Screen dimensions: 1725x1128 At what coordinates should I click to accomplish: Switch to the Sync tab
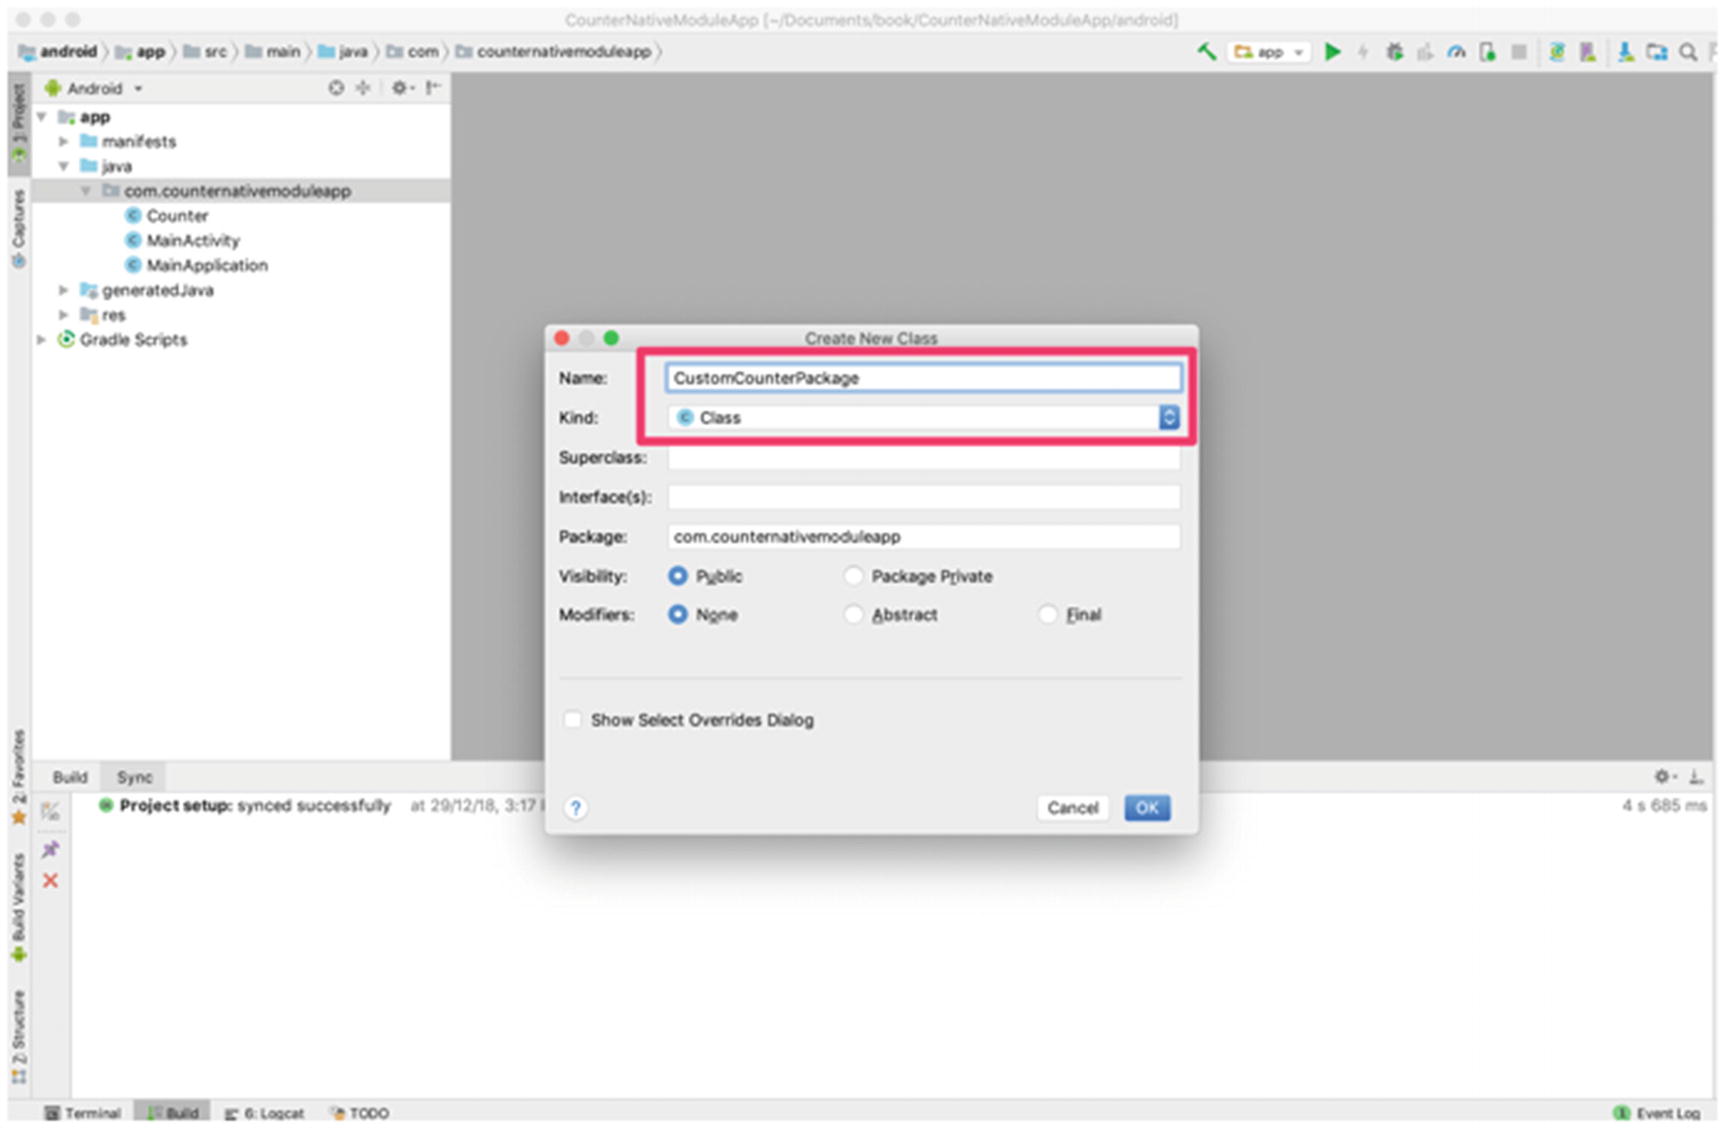(x=134, y=777)
